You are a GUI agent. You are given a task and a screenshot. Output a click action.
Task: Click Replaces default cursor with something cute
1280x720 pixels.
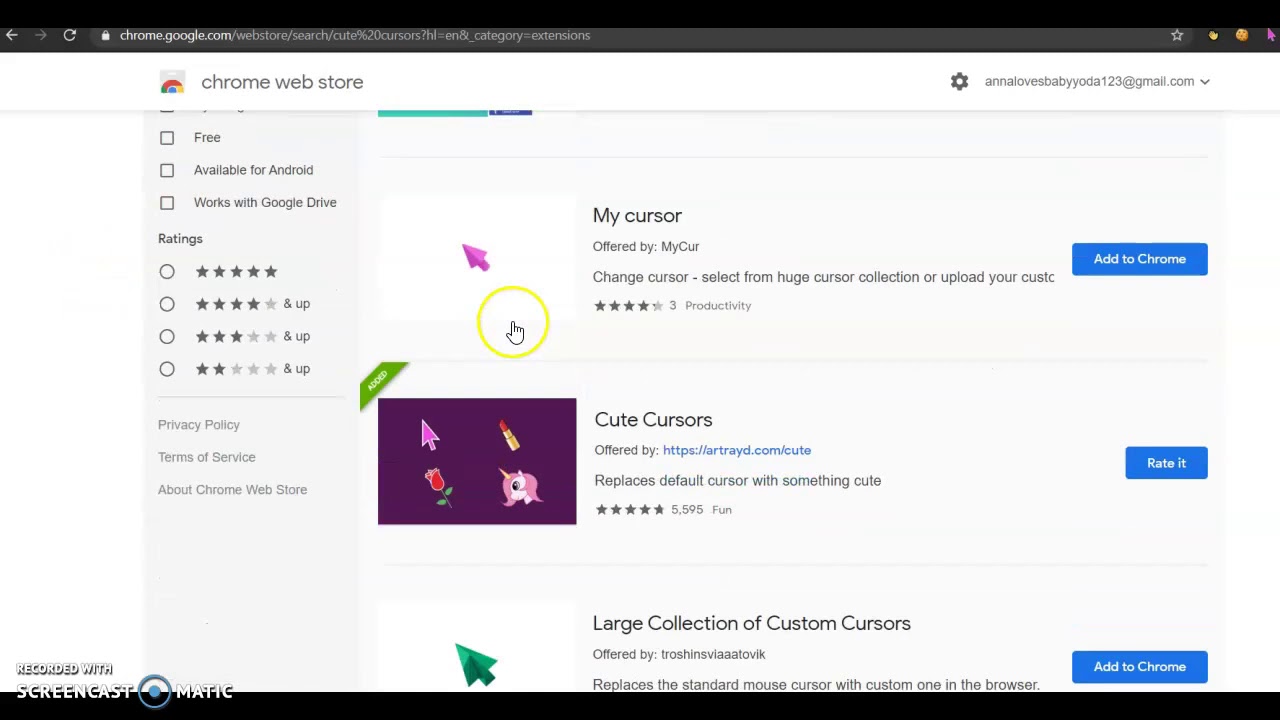pos(738,481)
